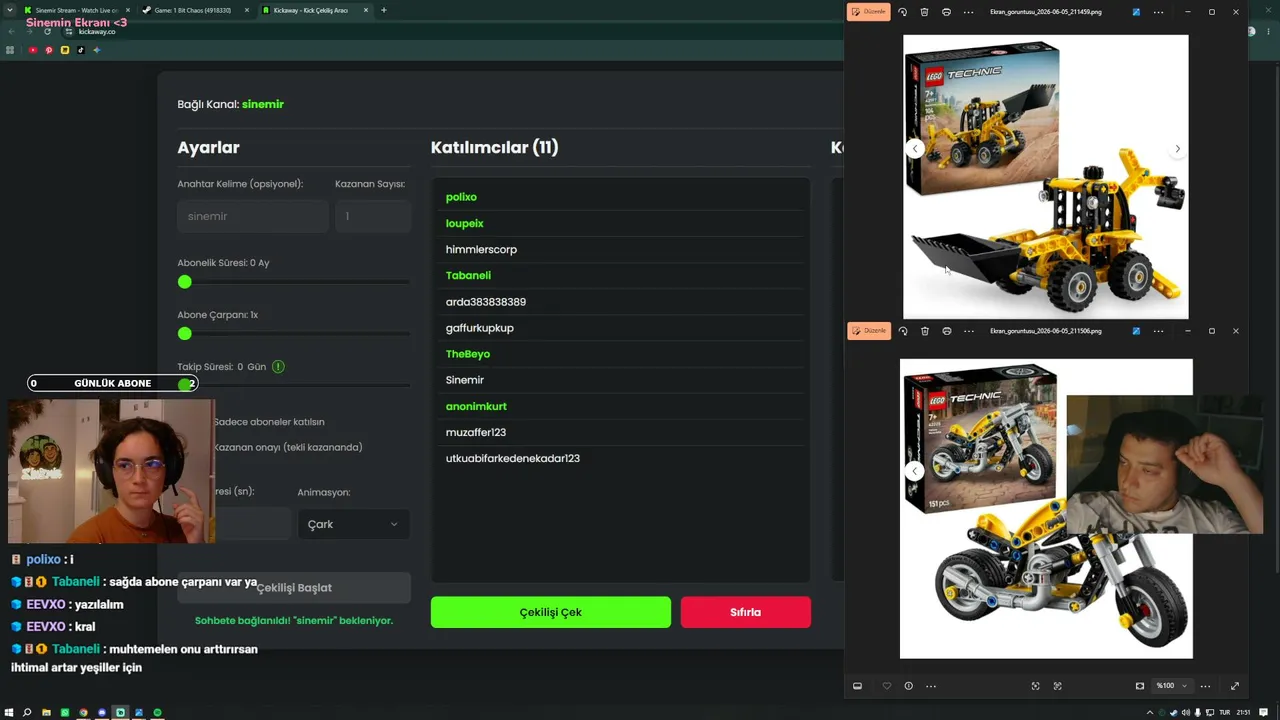Open the TikTok bookmark icon
The image size is (1280, 720).
[81, 50]
